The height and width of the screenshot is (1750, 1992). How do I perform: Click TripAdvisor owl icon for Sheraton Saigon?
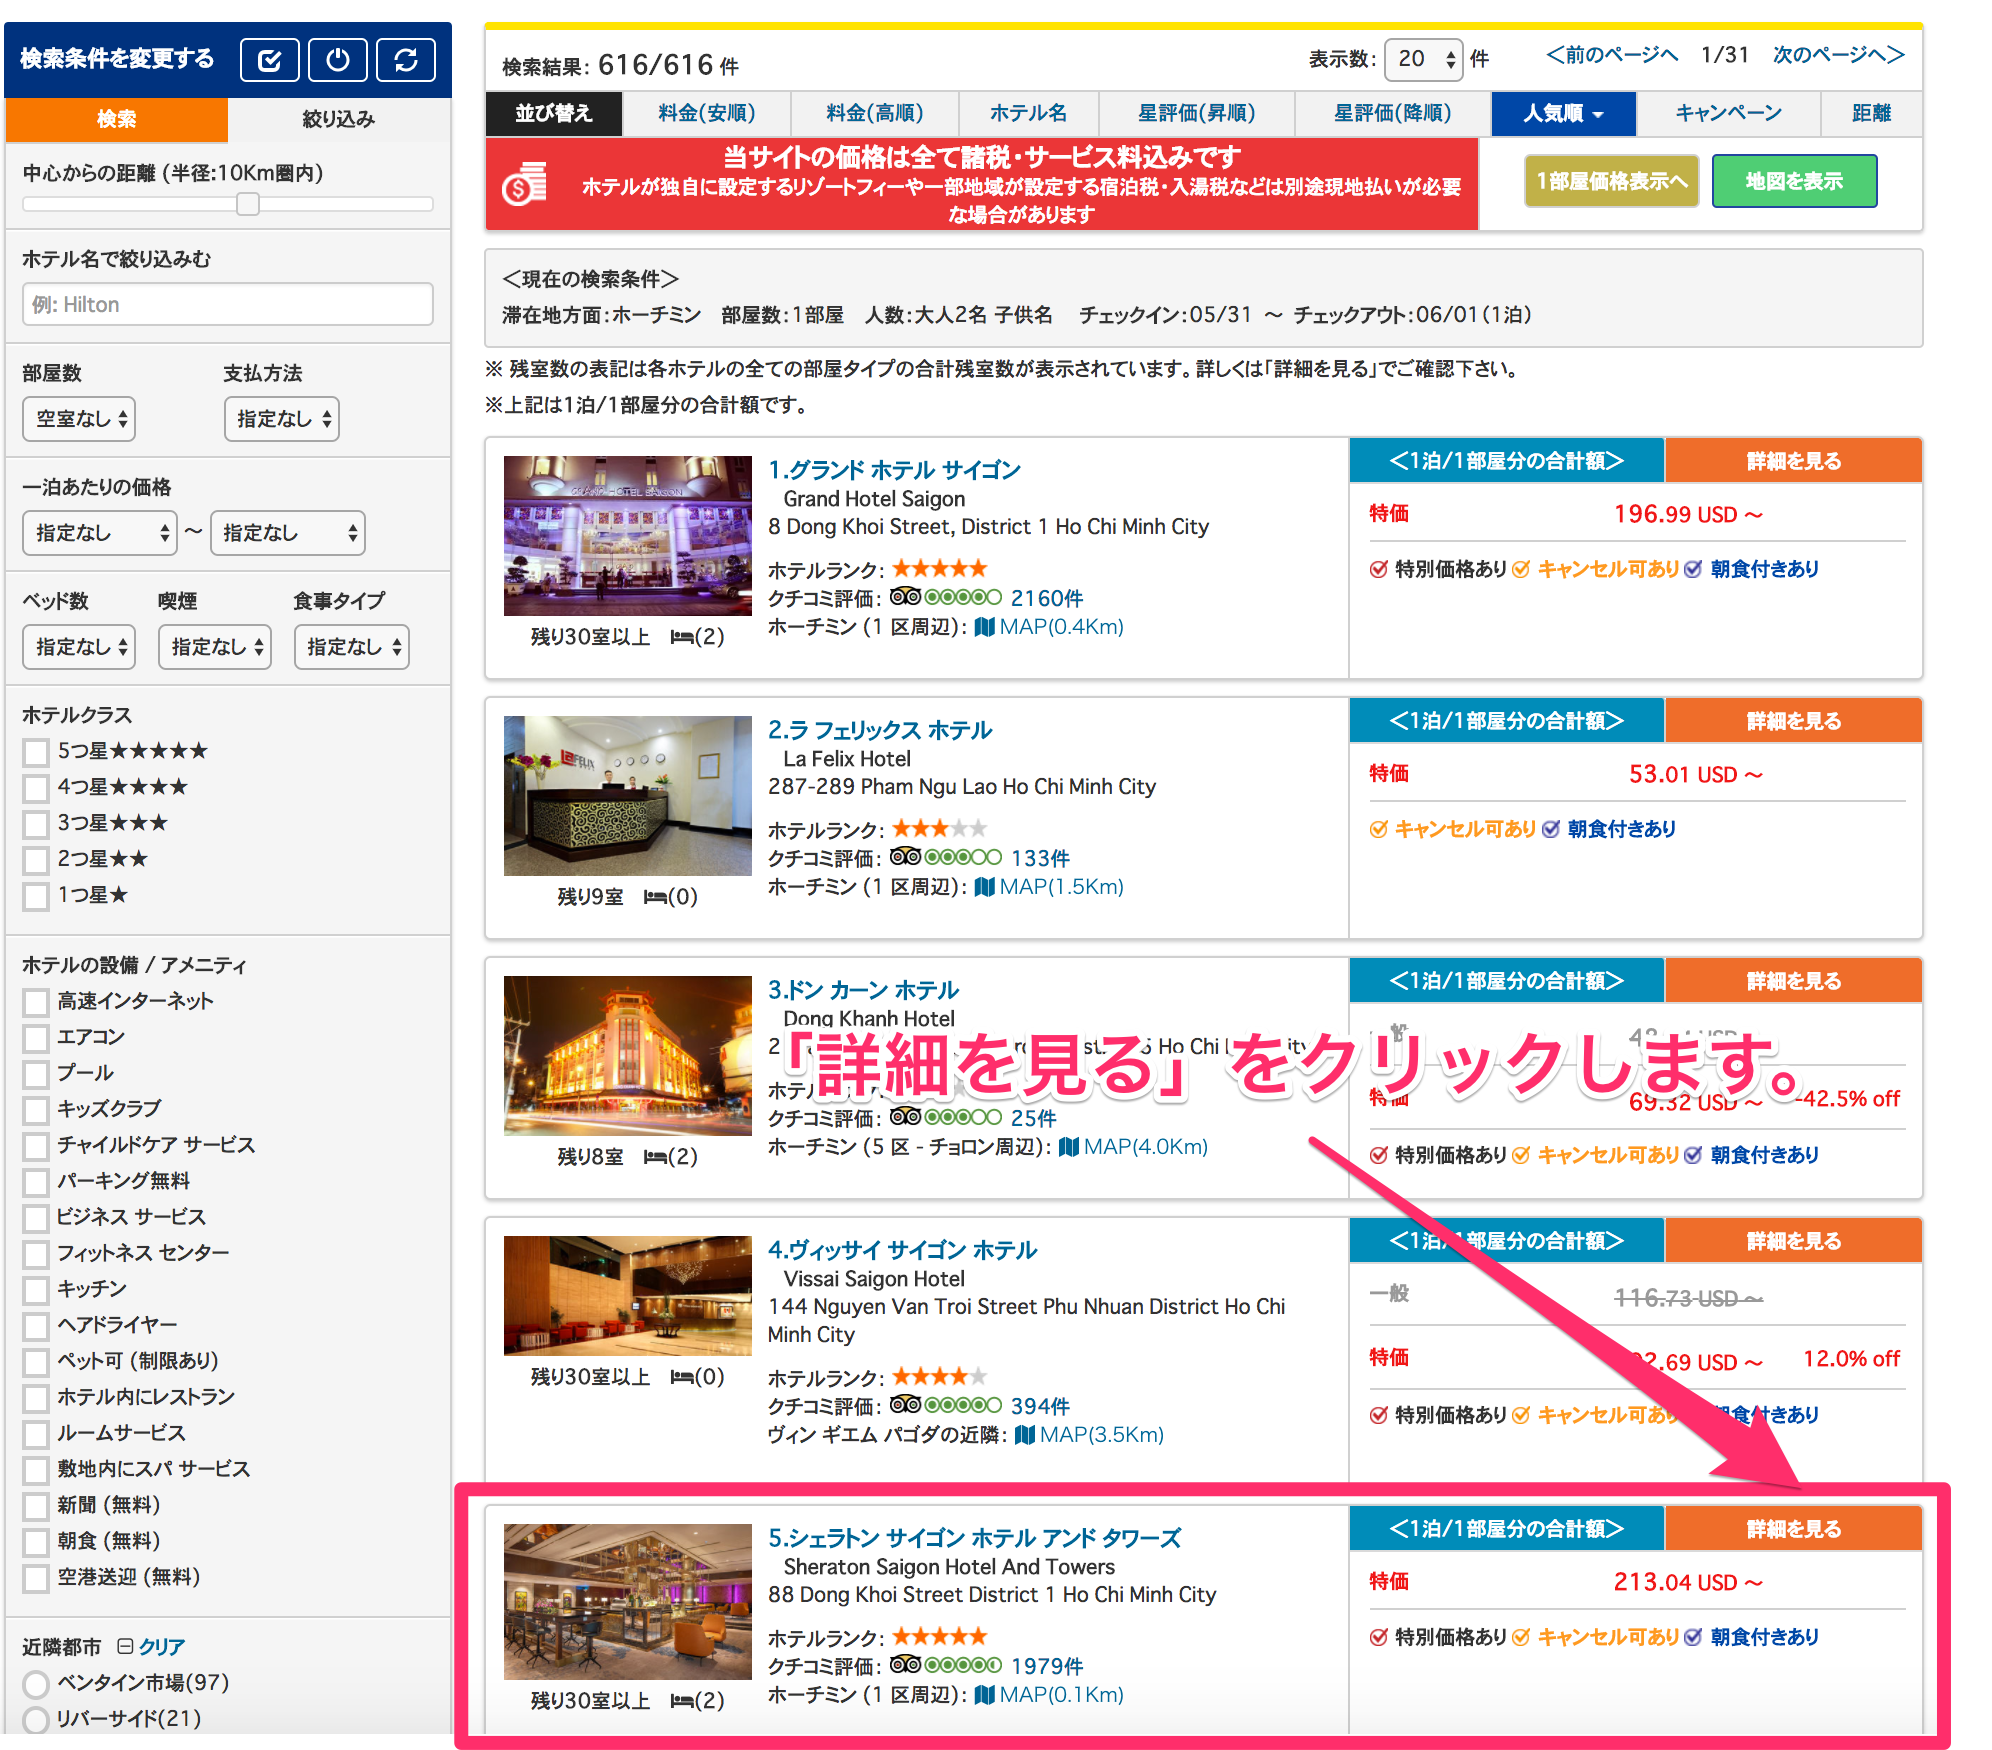click(905, 1665)
